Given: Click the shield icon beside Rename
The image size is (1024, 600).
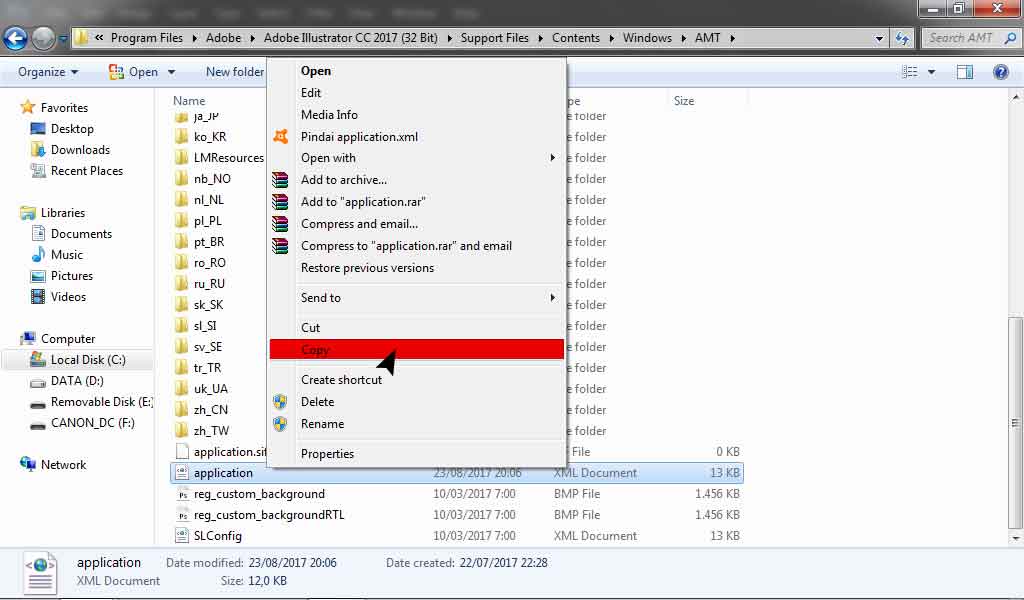Looking at the screenshot, I should point(280,424).
